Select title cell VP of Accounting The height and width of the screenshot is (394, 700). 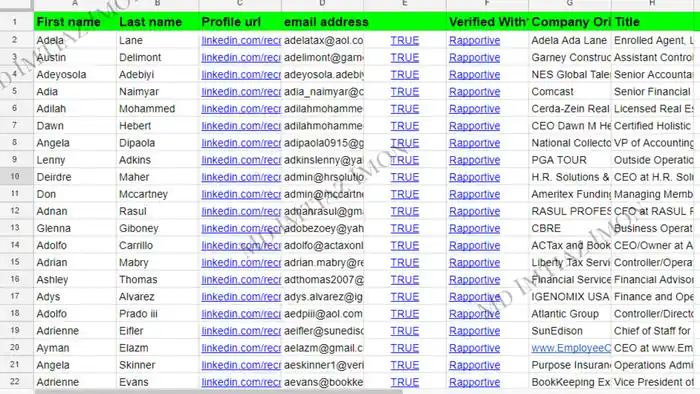pyautogui.click(x=652, y=143)
